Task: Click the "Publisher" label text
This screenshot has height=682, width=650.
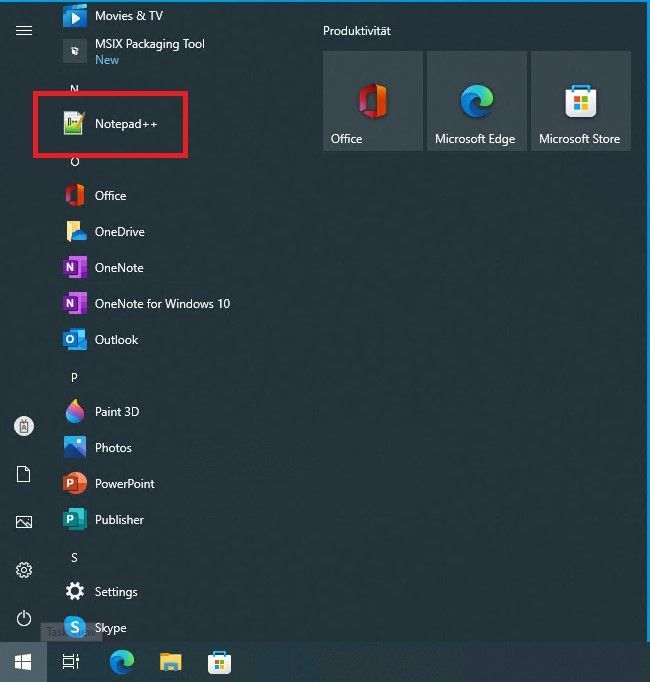Action: point(119,520)
